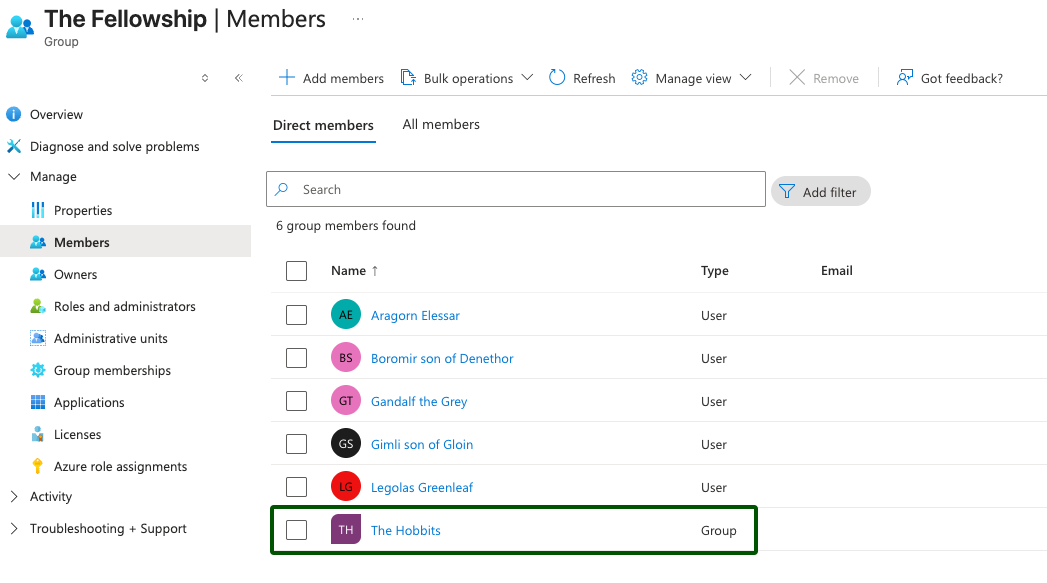
Task: Click the Type column header
Action: [714, 270]
